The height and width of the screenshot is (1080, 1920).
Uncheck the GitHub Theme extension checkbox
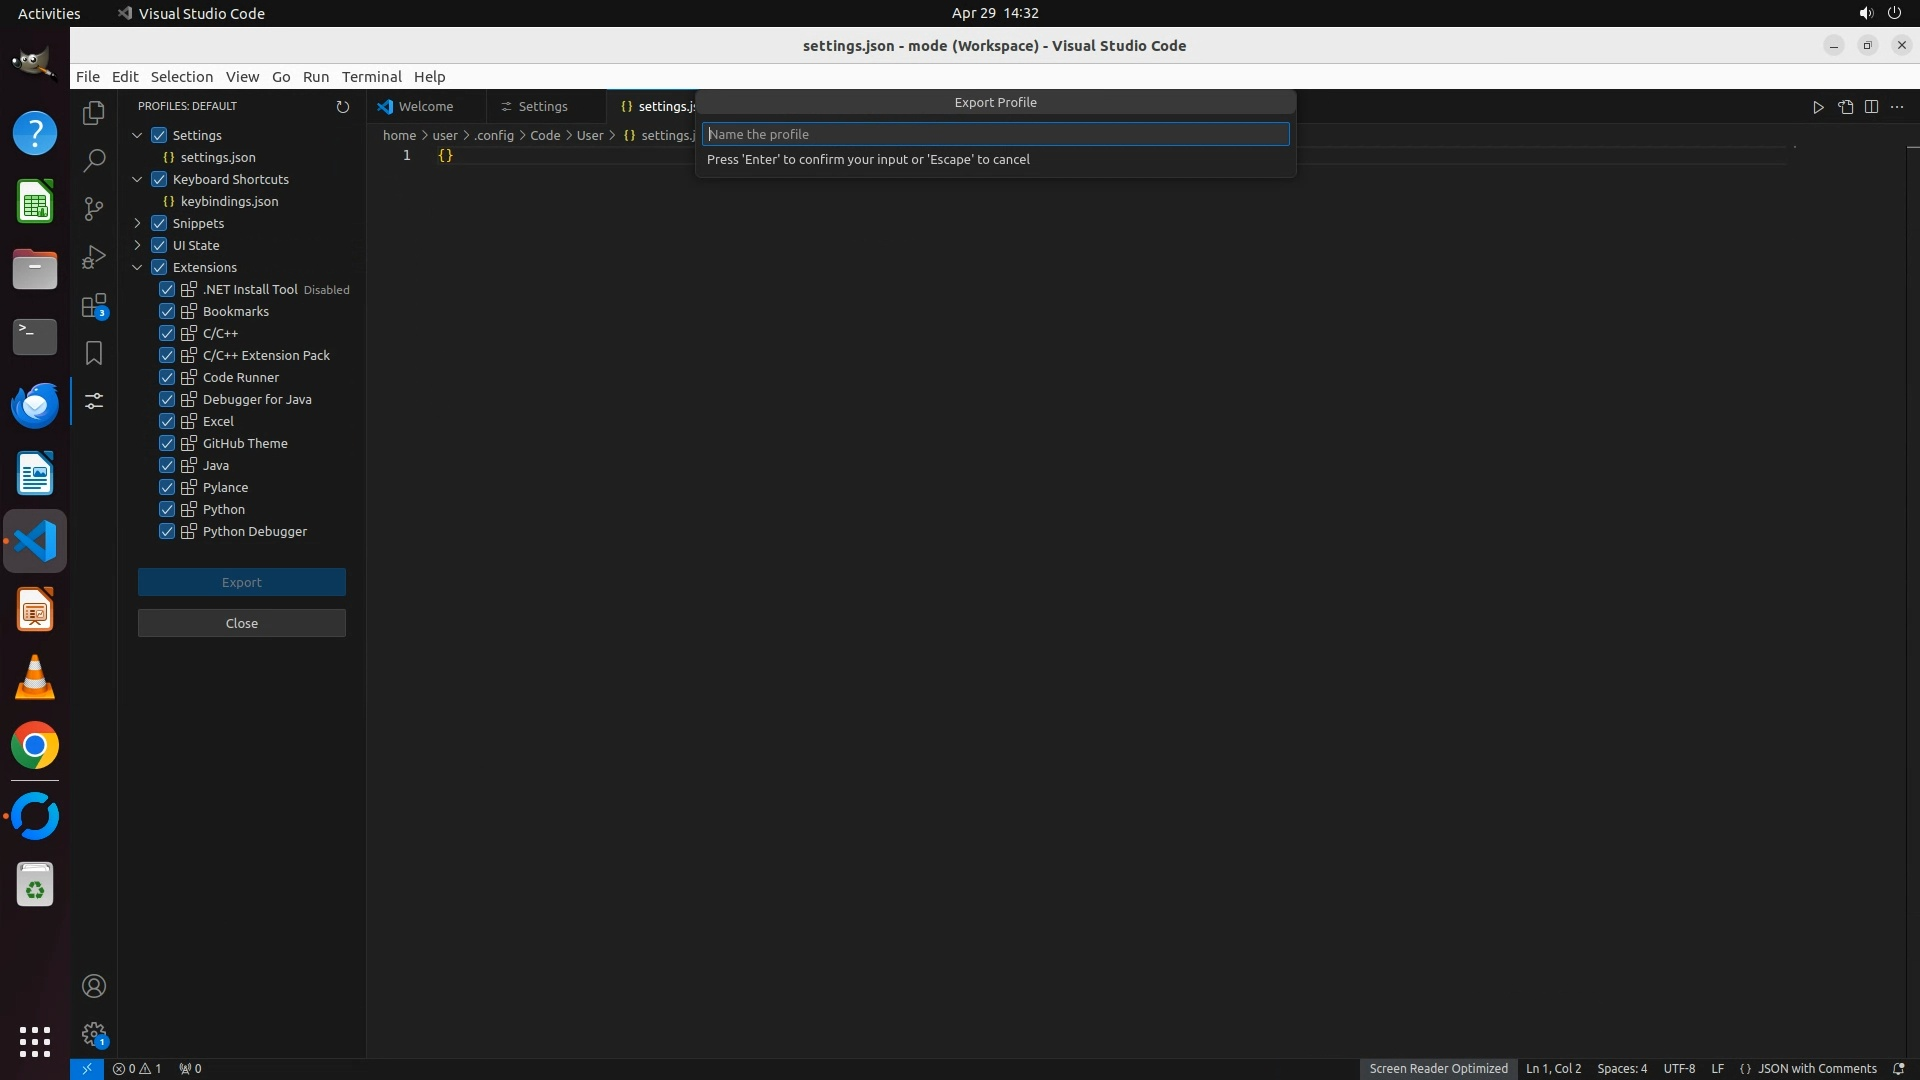[x=167, y=443]
